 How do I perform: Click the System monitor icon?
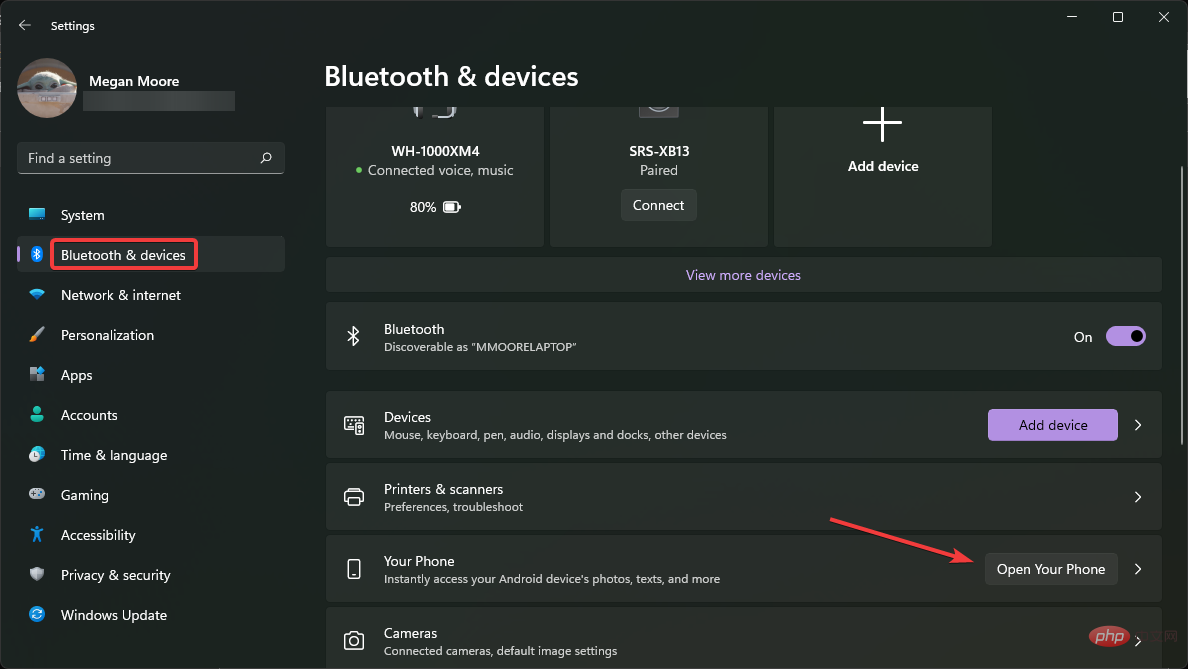[x=36, y=214]
